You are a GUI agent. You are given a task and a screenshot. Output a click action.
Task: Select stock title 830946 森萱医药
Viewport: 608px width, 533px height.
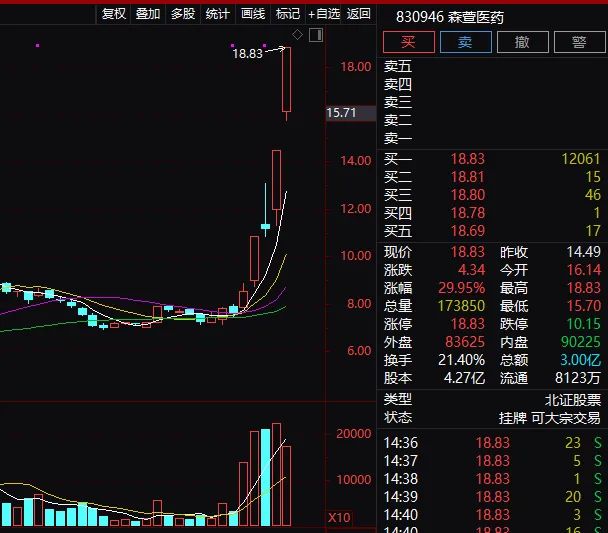coord(450,17)
